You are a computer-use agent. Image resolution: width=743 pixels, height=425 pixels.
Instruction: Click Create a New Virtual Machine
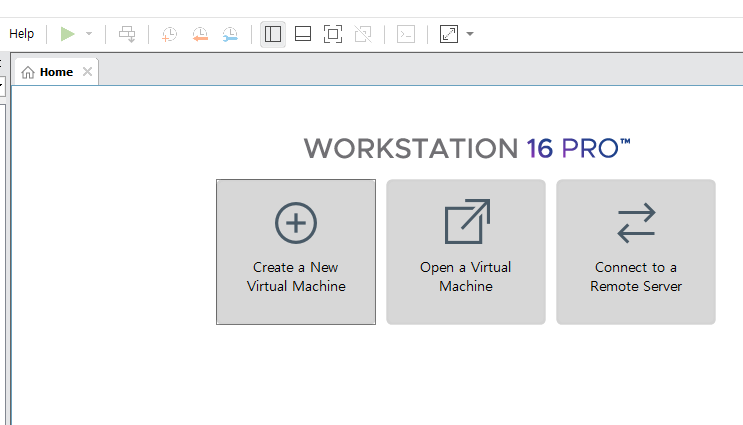[296, 252]
